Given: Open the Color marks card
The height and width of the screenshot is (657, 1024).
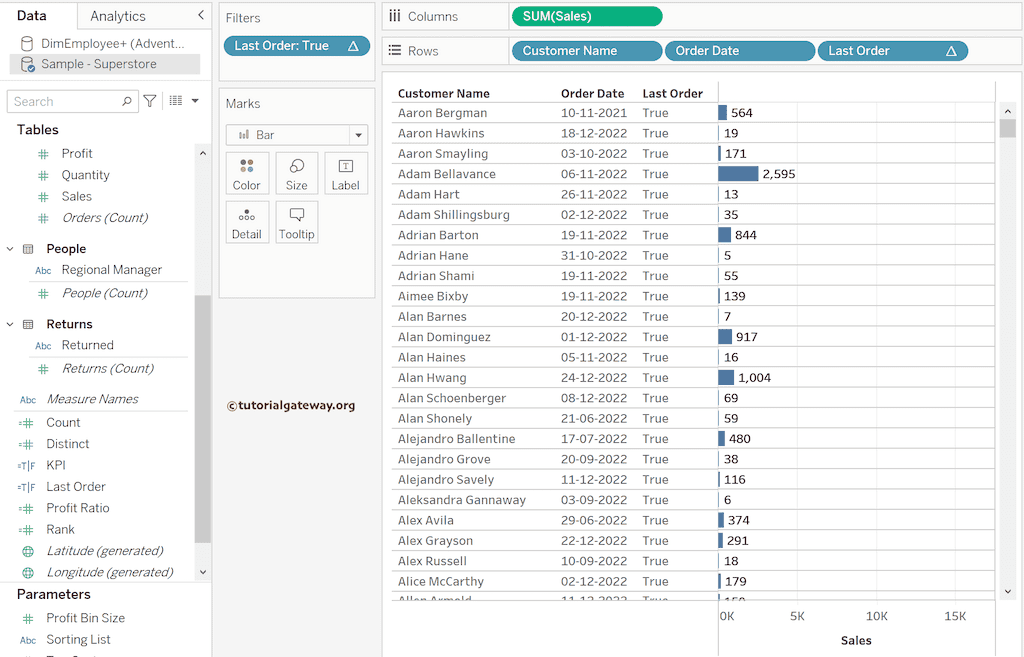Looking at the screenshot, I should pyautogui.click(x=246, y=174).
